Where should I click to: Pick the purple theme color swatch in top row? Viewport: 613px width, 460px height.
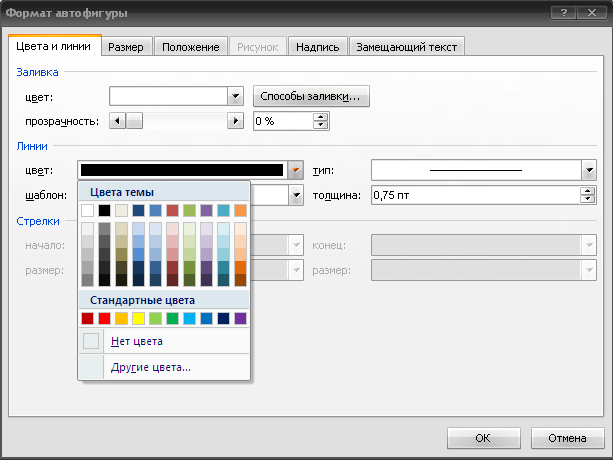pos(206,210)
